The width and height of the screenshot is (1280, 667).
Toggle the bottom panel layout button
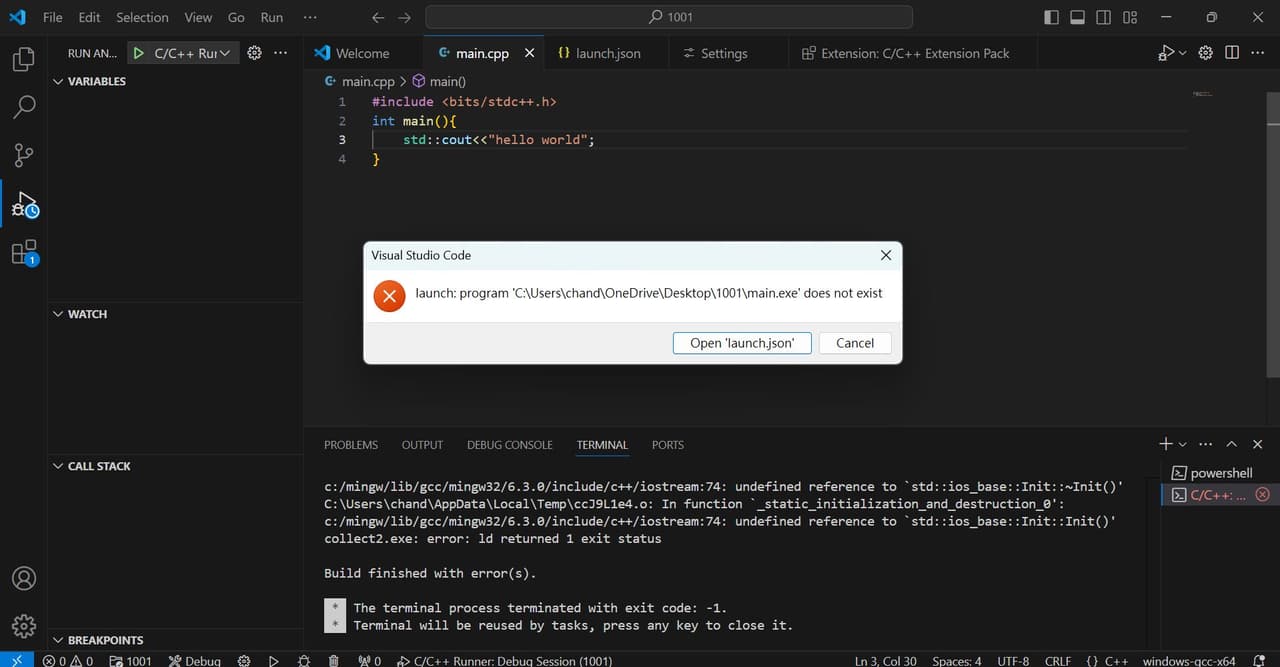[1077, 17]
